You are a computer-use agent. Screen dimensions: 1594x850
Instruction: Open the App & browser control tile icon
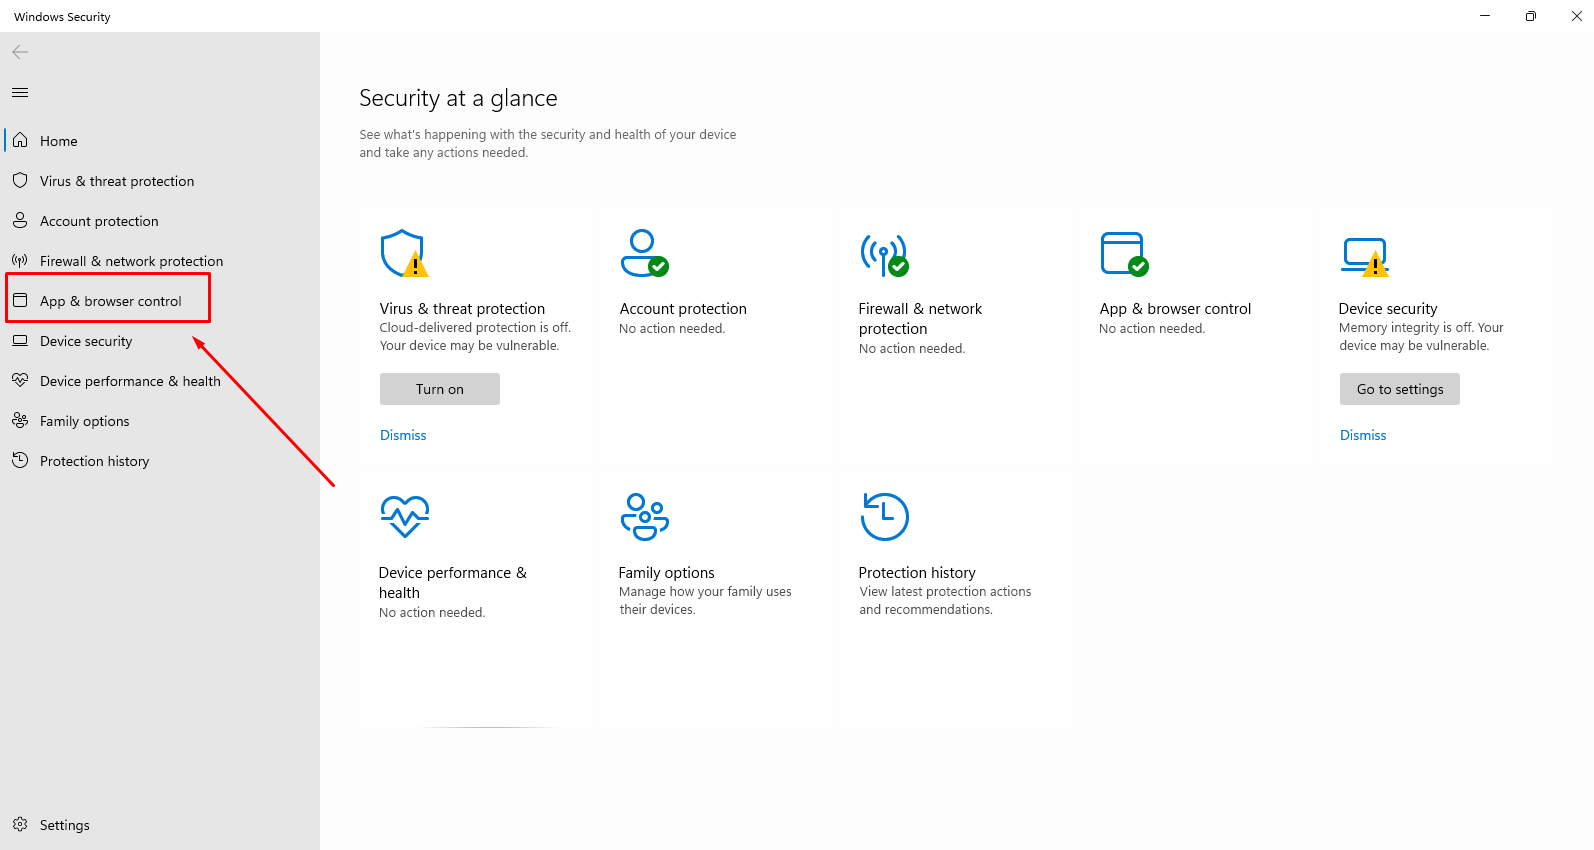point(1123,253)
